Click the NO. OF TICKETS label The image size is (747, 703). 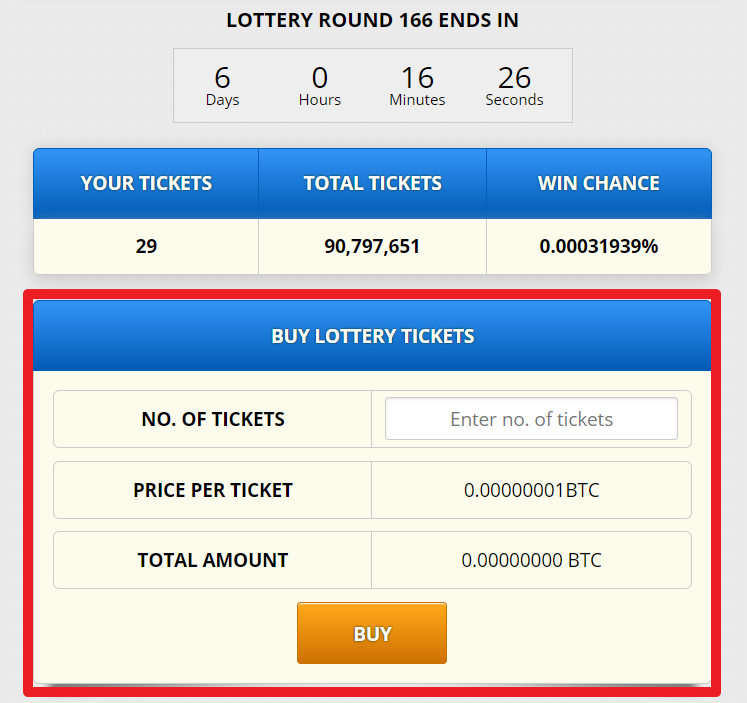click(213, 419)
